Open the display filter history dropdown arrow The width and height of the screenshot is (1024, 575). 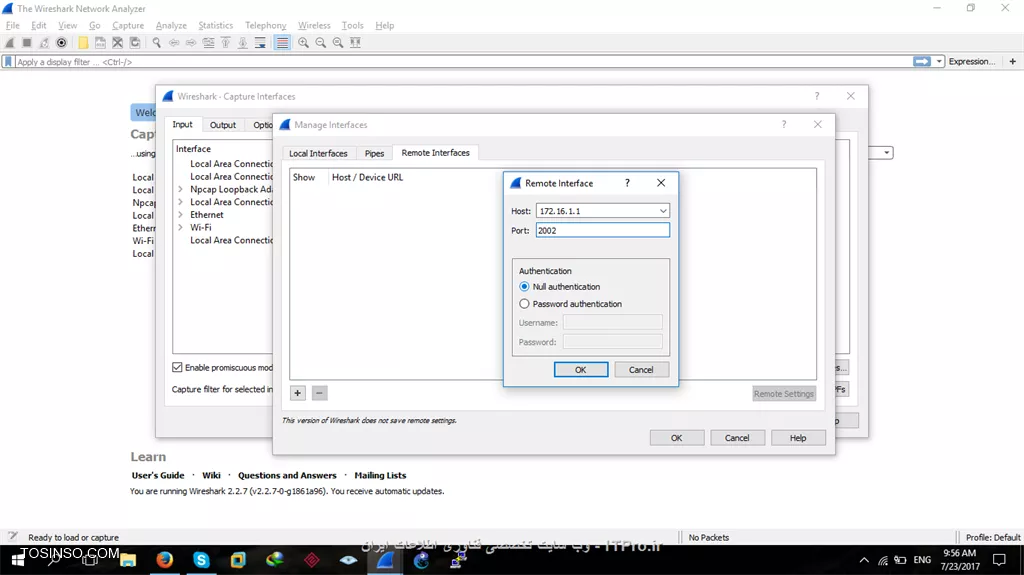939,61
